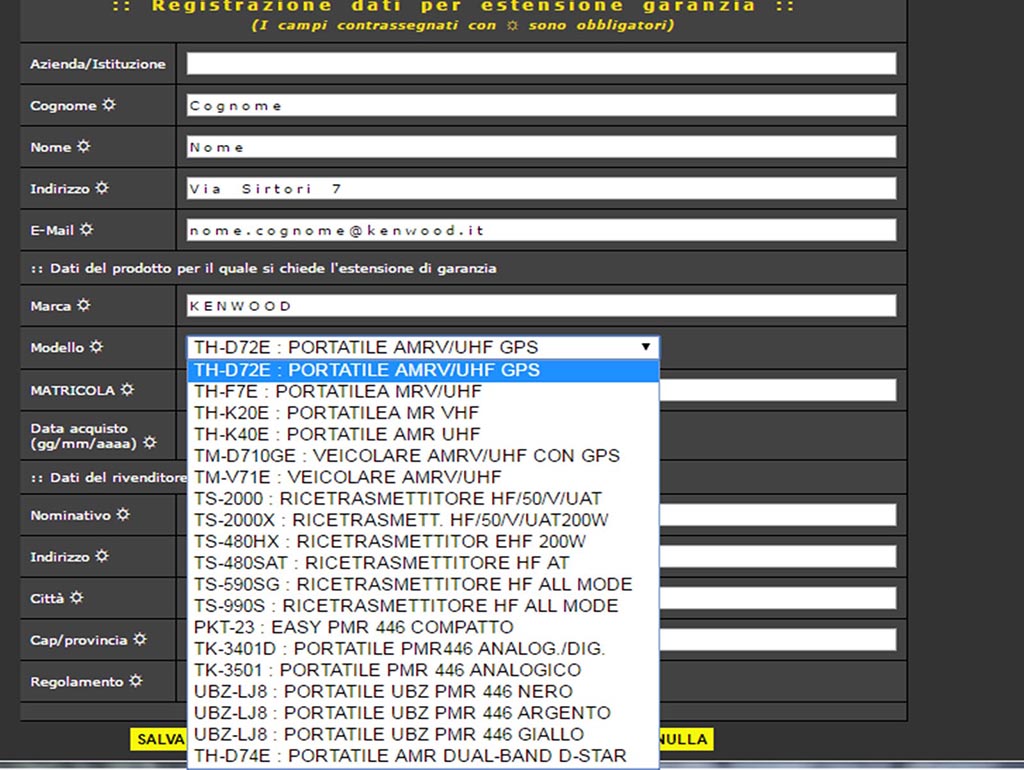Viewport: 1024px width, 770px height.
Task: Pick TH-K40E PORTATILE UHF model
Action: (337, 434)
